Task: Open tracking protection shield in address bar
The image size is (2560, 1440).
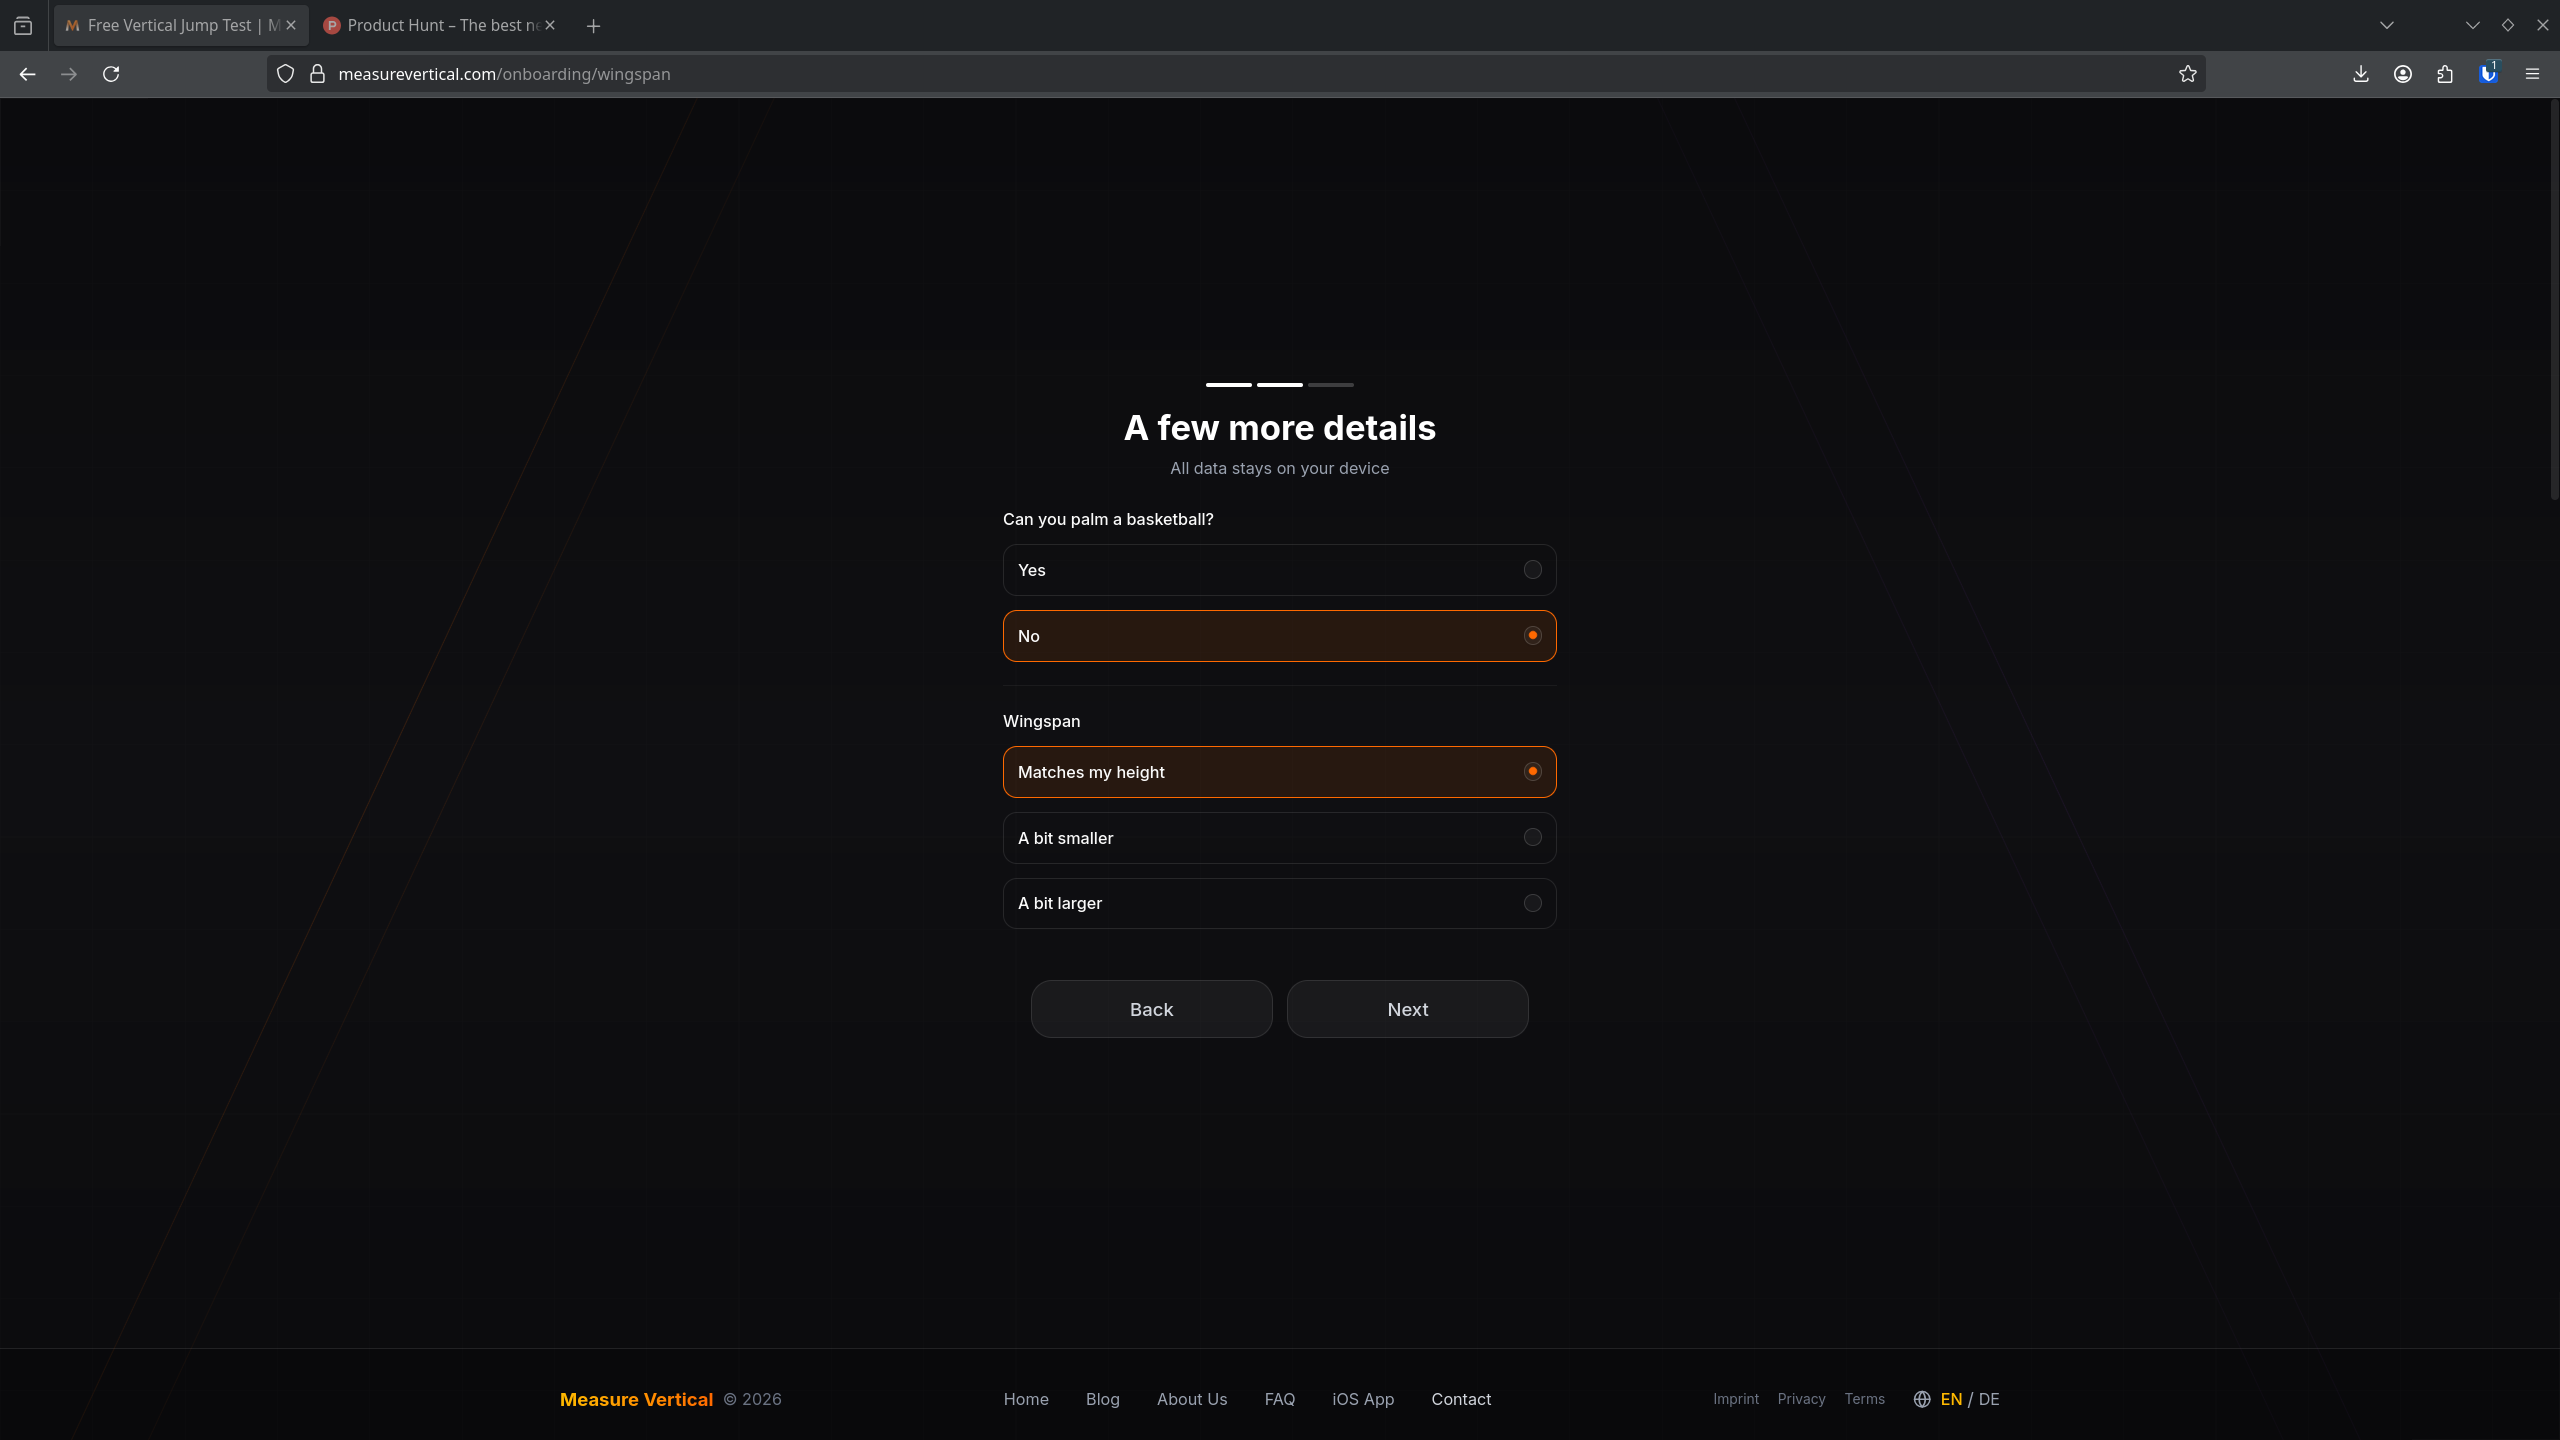Action: click(285, 73)
